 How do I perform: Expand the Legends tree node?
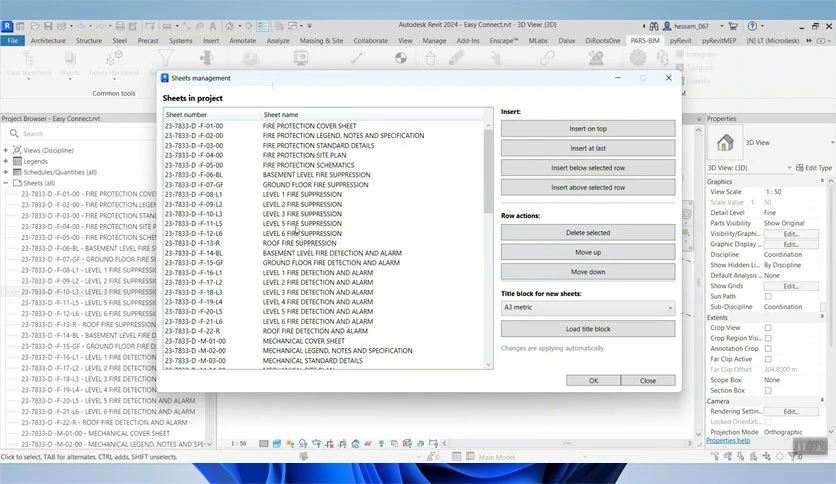pos(6,161)
